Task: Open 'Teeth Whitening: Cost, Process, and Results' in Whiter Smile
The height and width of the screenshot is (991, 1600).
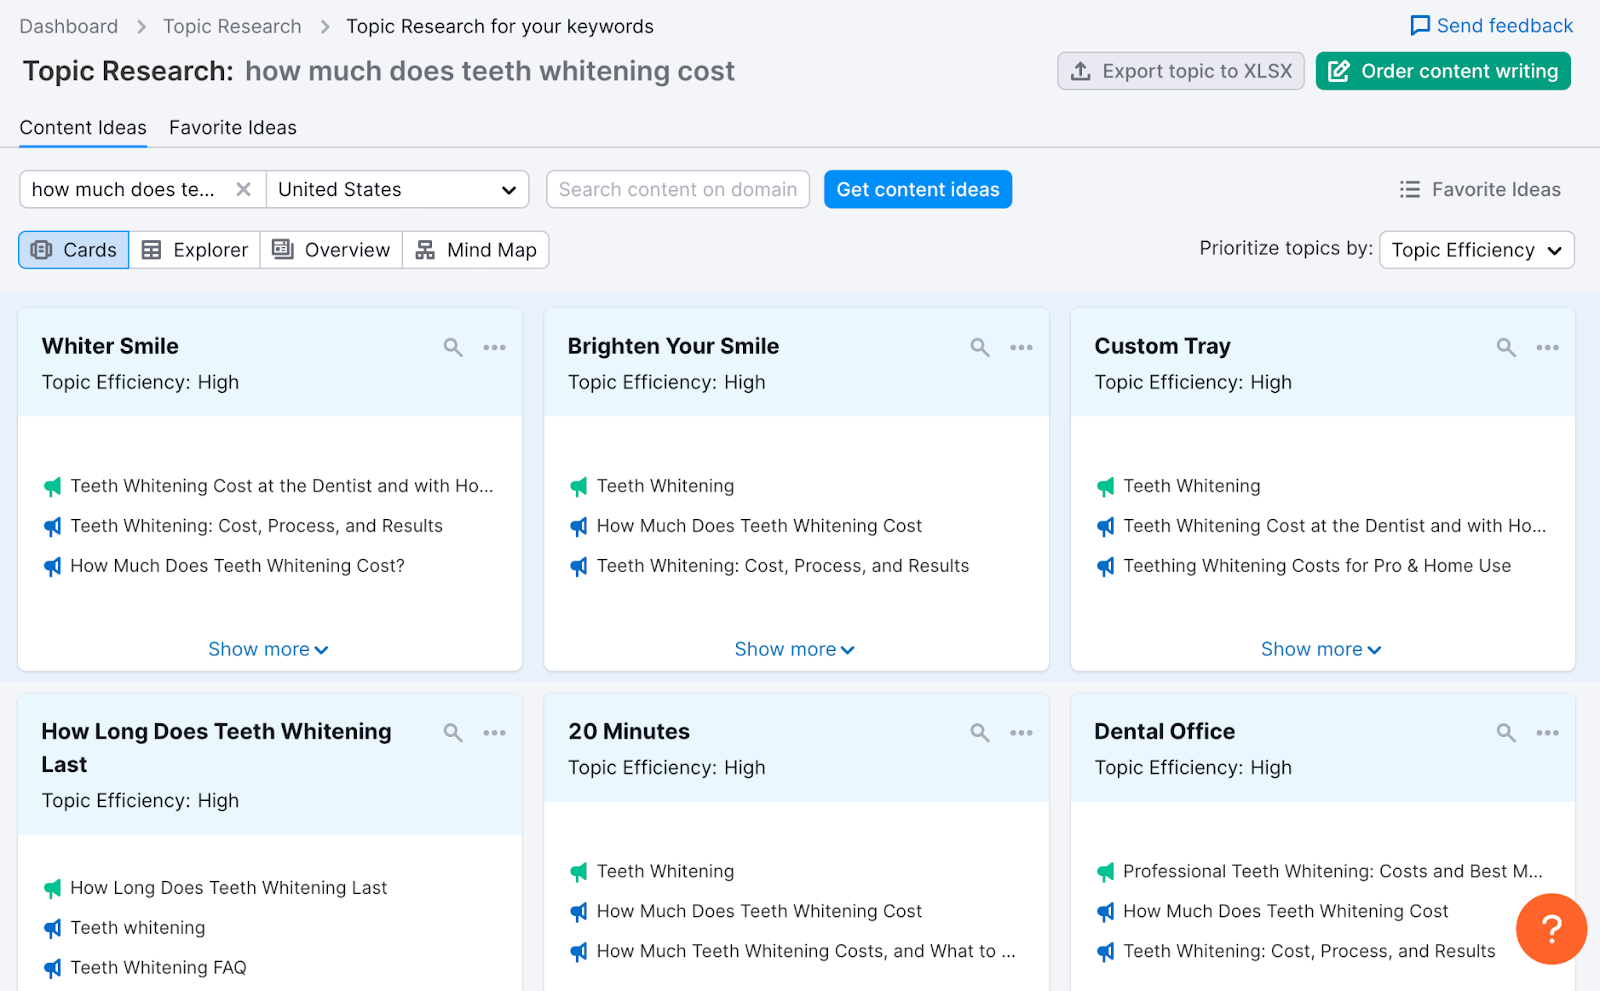Action: pyautogui.click(x=256, y=526)
